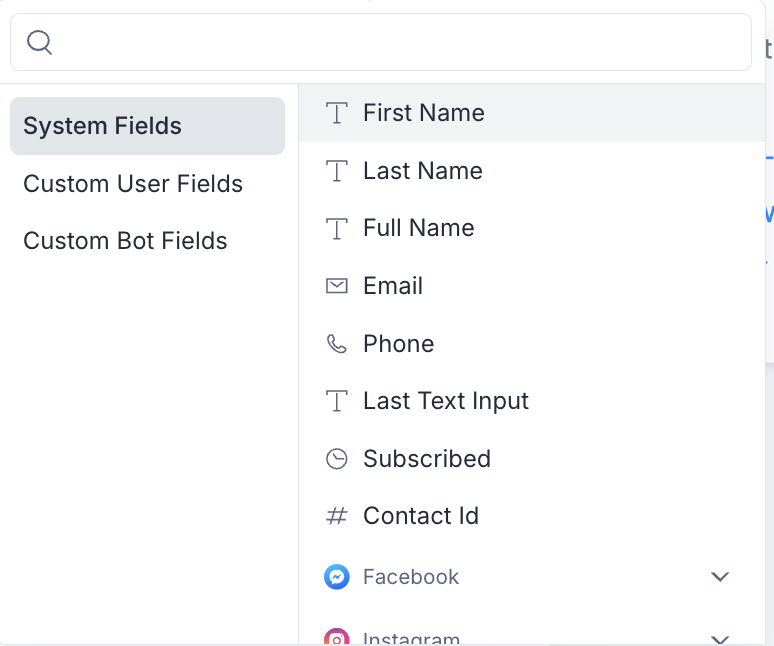Screen dimensions: 774x646
Task: Pick the Full Name field
Action: (419, 228)
